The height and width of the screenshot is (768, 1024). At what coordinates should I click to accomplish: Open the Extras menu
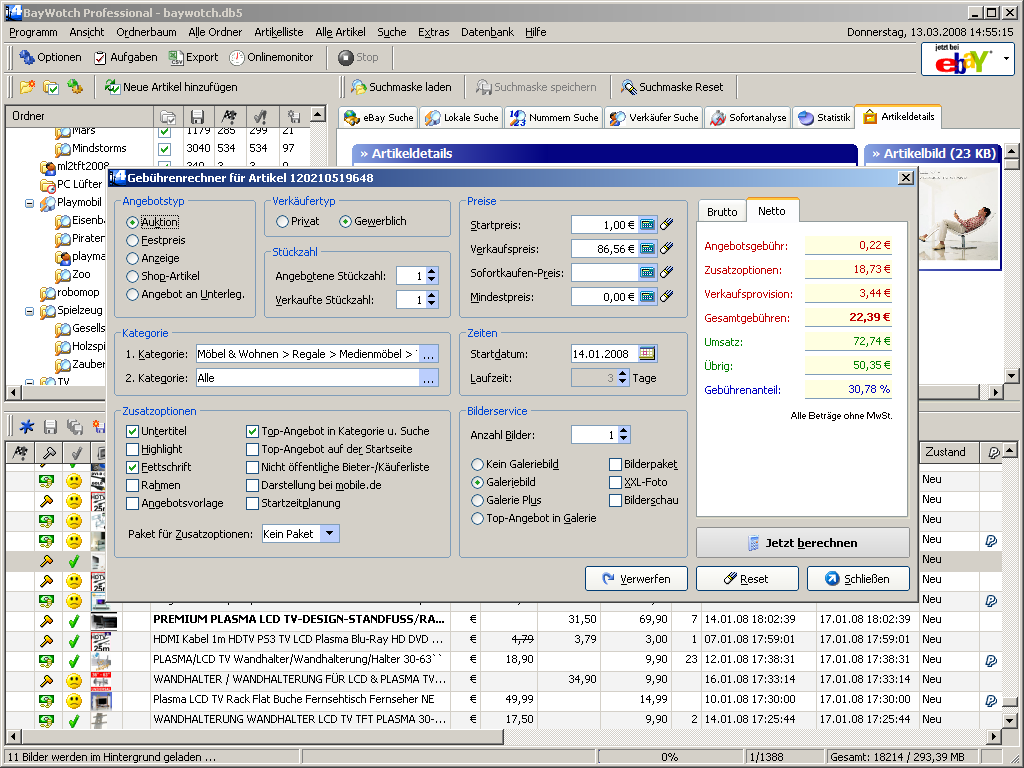(434, 32)
